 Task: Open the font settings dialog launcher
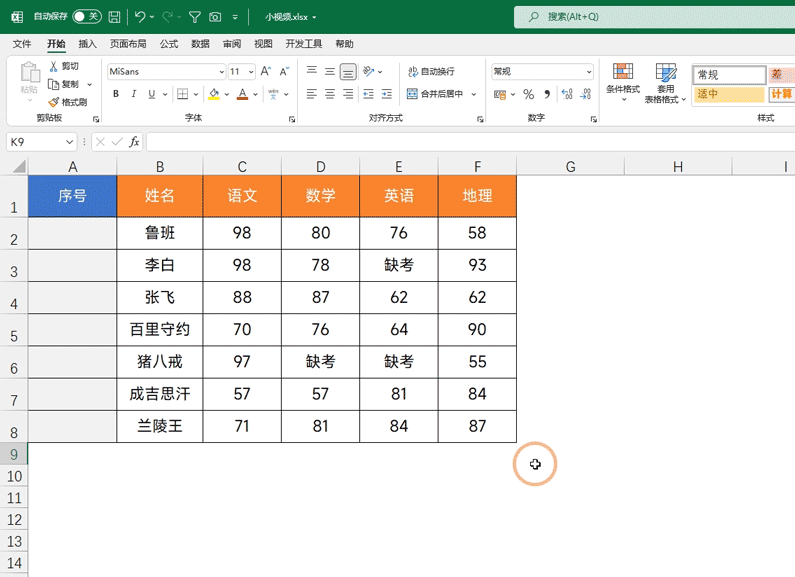tap(292, 119)
